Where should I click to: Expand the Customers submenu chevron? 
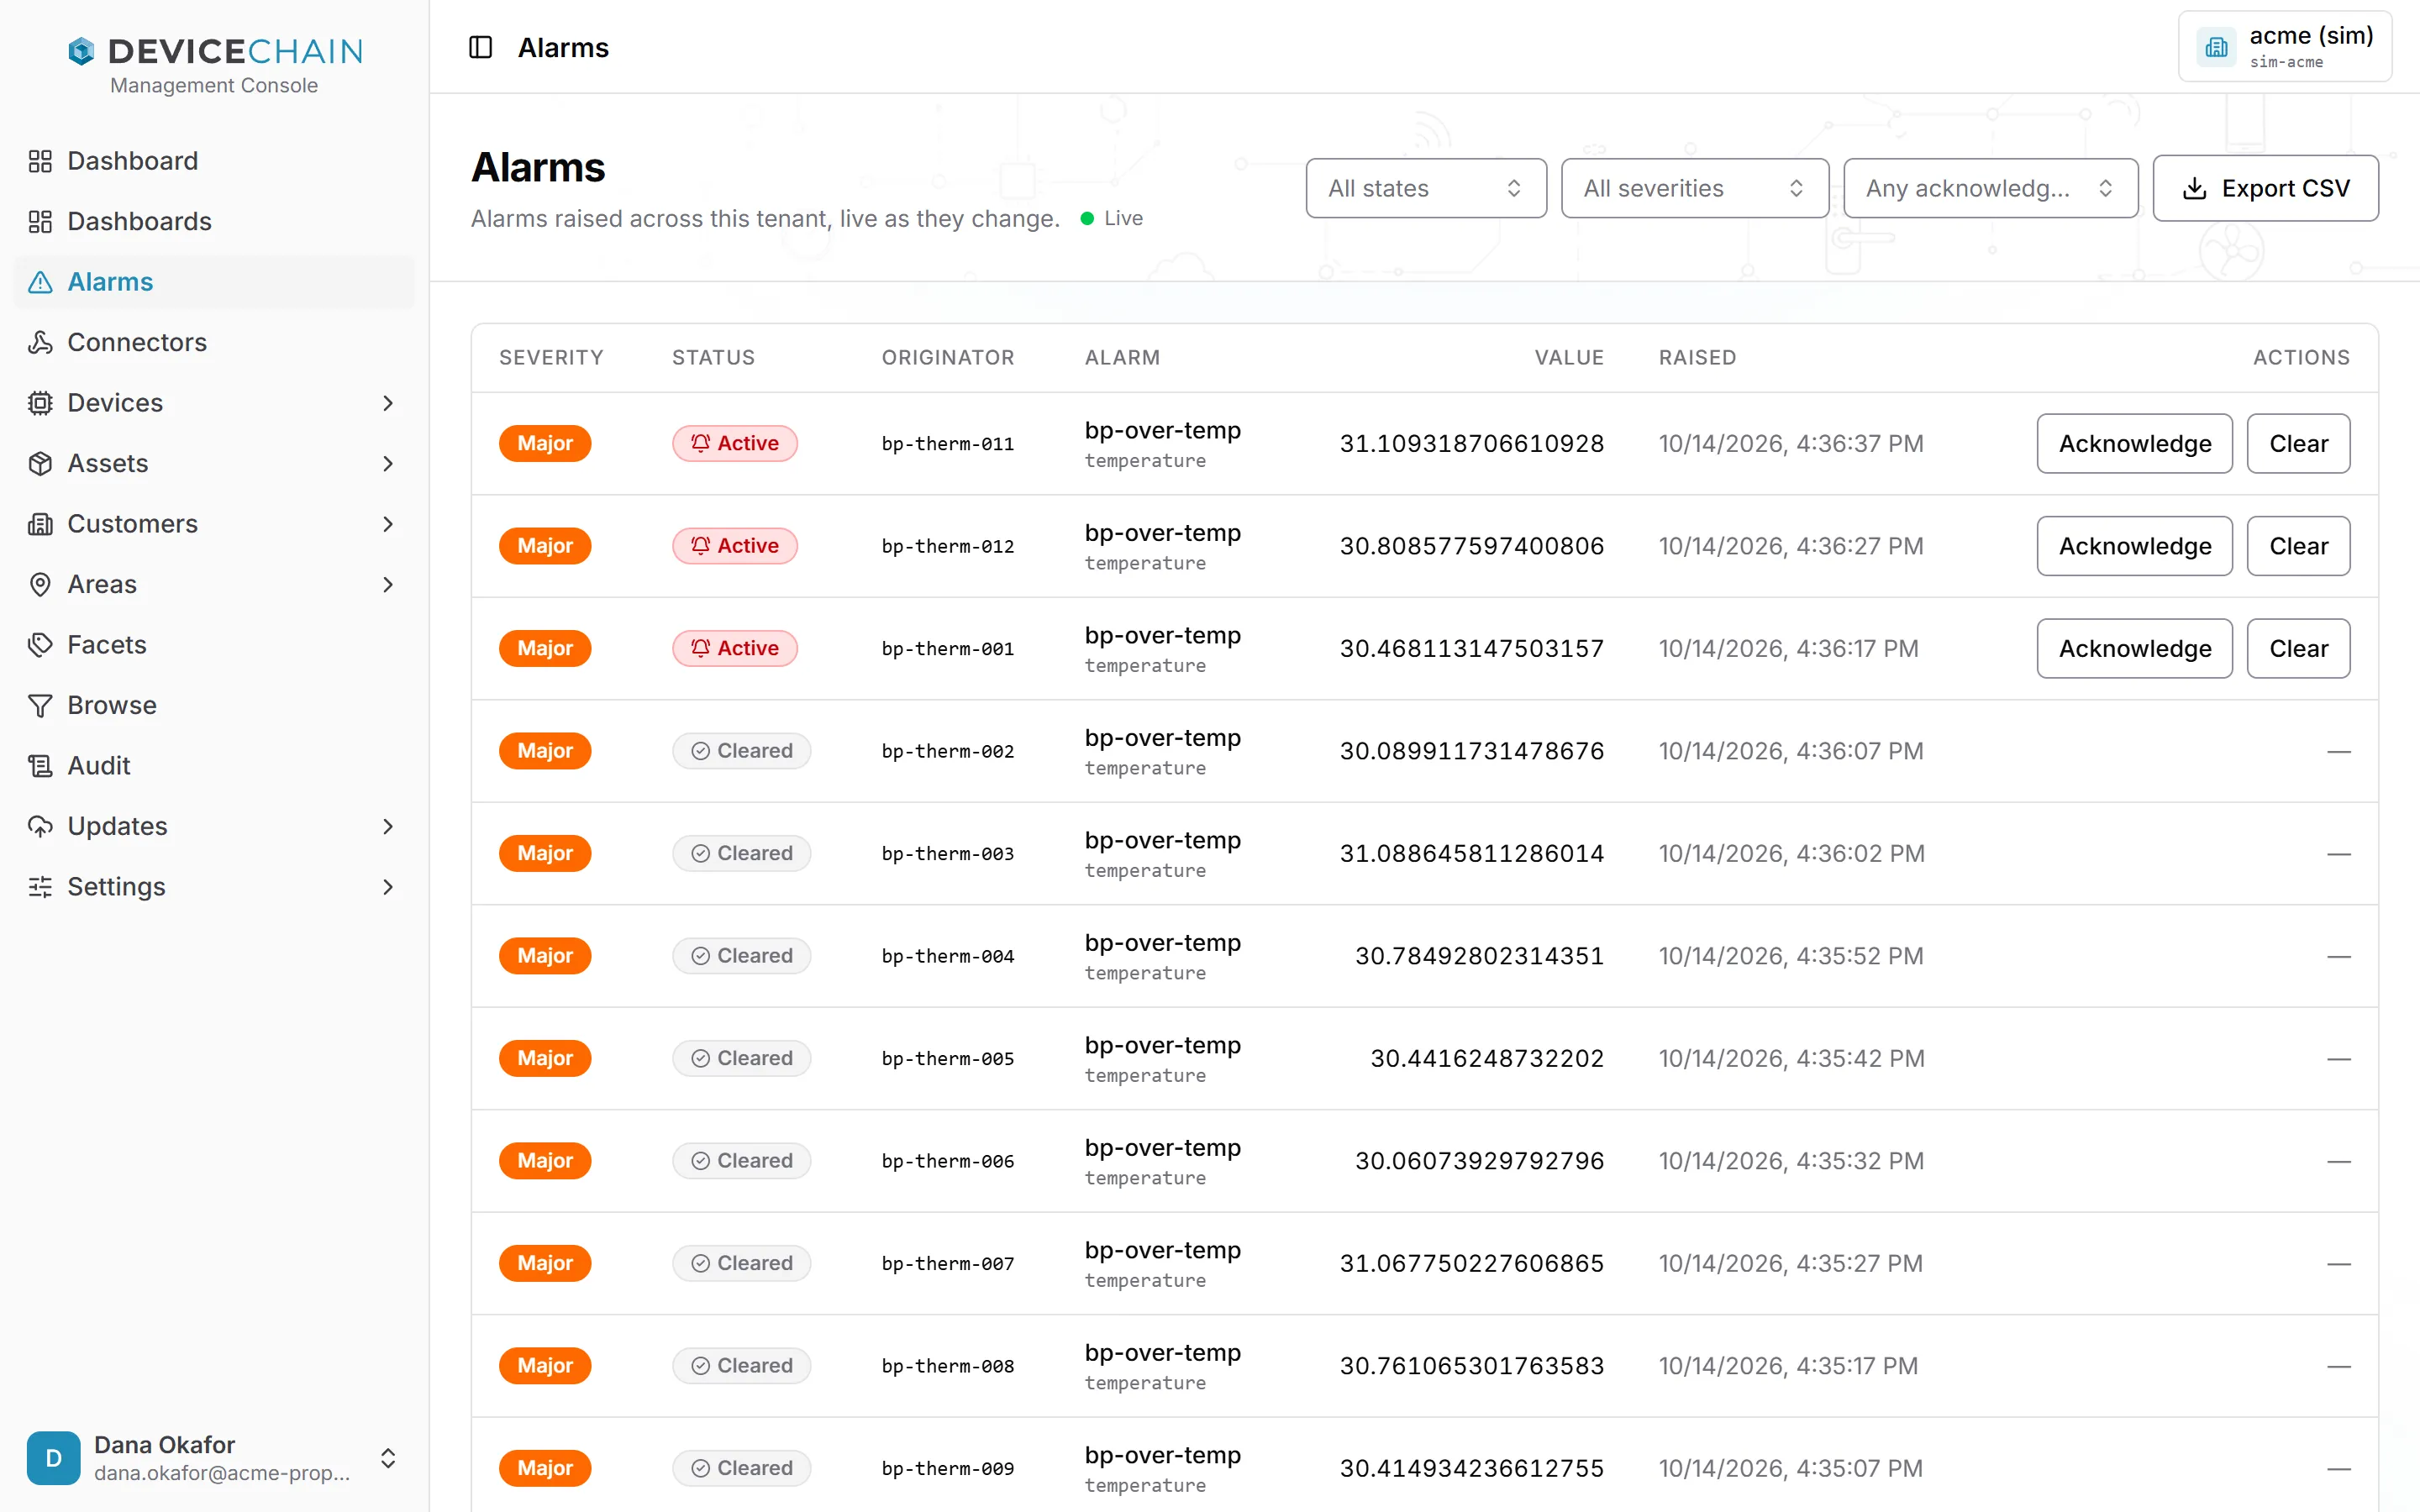click(x=388, y=524)
